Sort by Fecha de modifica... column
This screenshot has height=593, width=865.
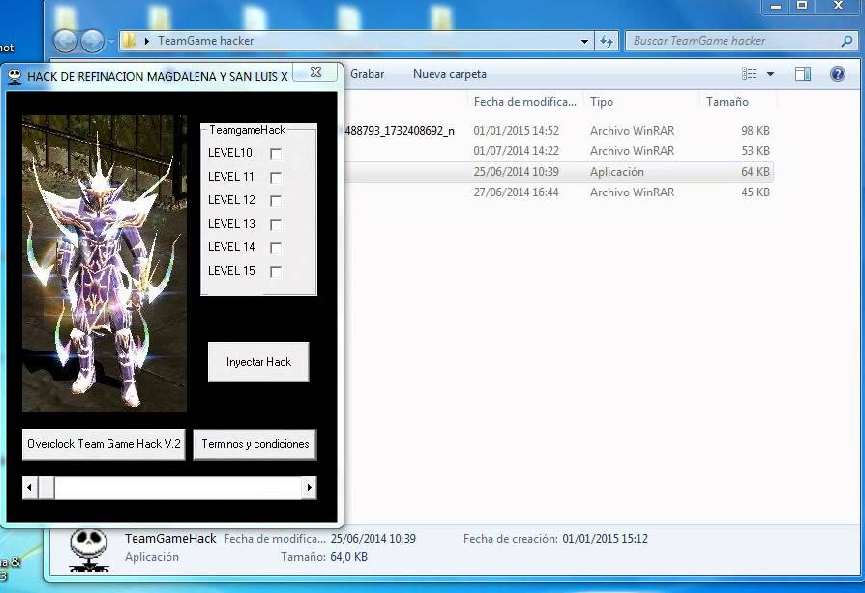525,102
